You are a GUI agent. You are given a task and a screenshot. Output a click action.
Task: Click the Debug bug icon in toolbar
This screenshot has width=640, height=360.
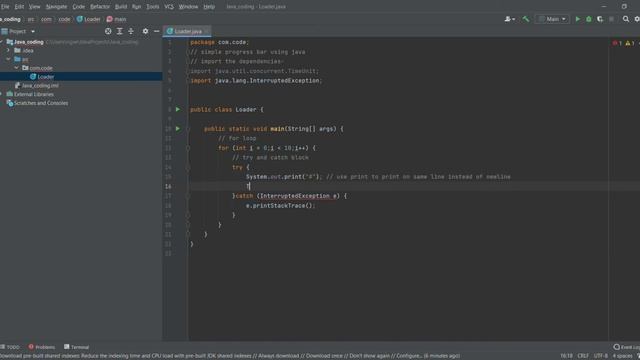[x=589, y=19]
